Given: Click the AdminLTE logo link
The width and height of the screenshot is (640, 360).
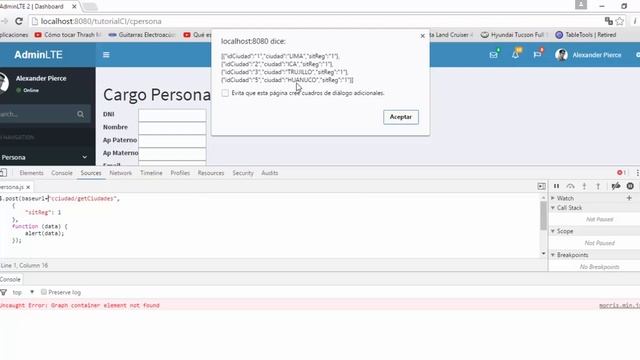Looking at the screenshot, I should [38, 55].
